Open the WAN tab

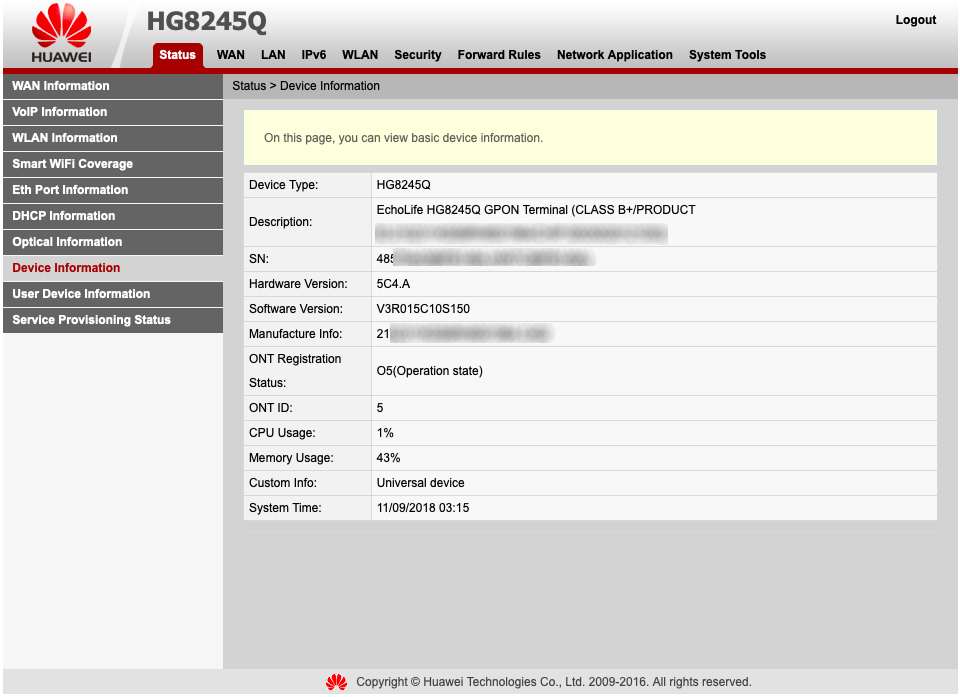231,55
